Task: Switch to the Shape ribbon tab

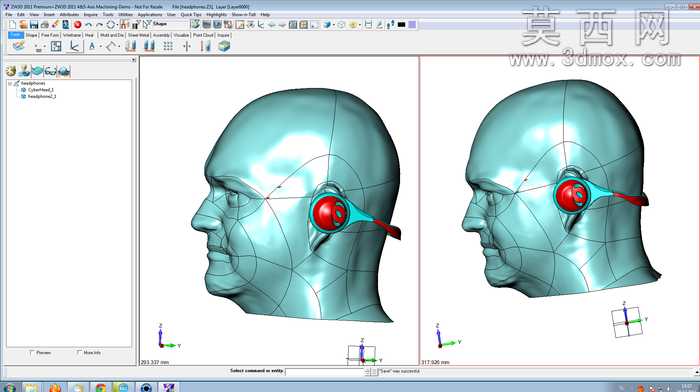Action: 31,35
